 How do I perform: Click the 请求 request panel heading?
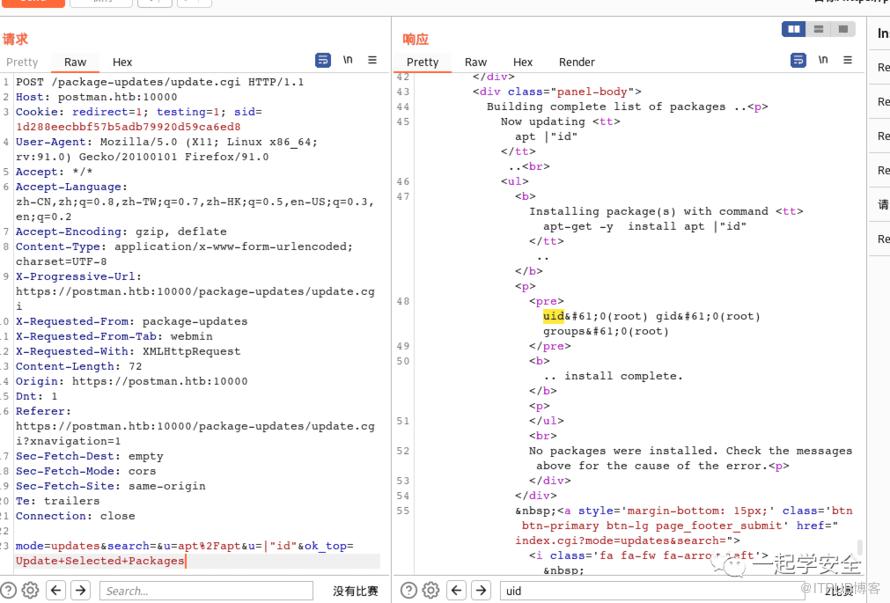click(15, 39)
